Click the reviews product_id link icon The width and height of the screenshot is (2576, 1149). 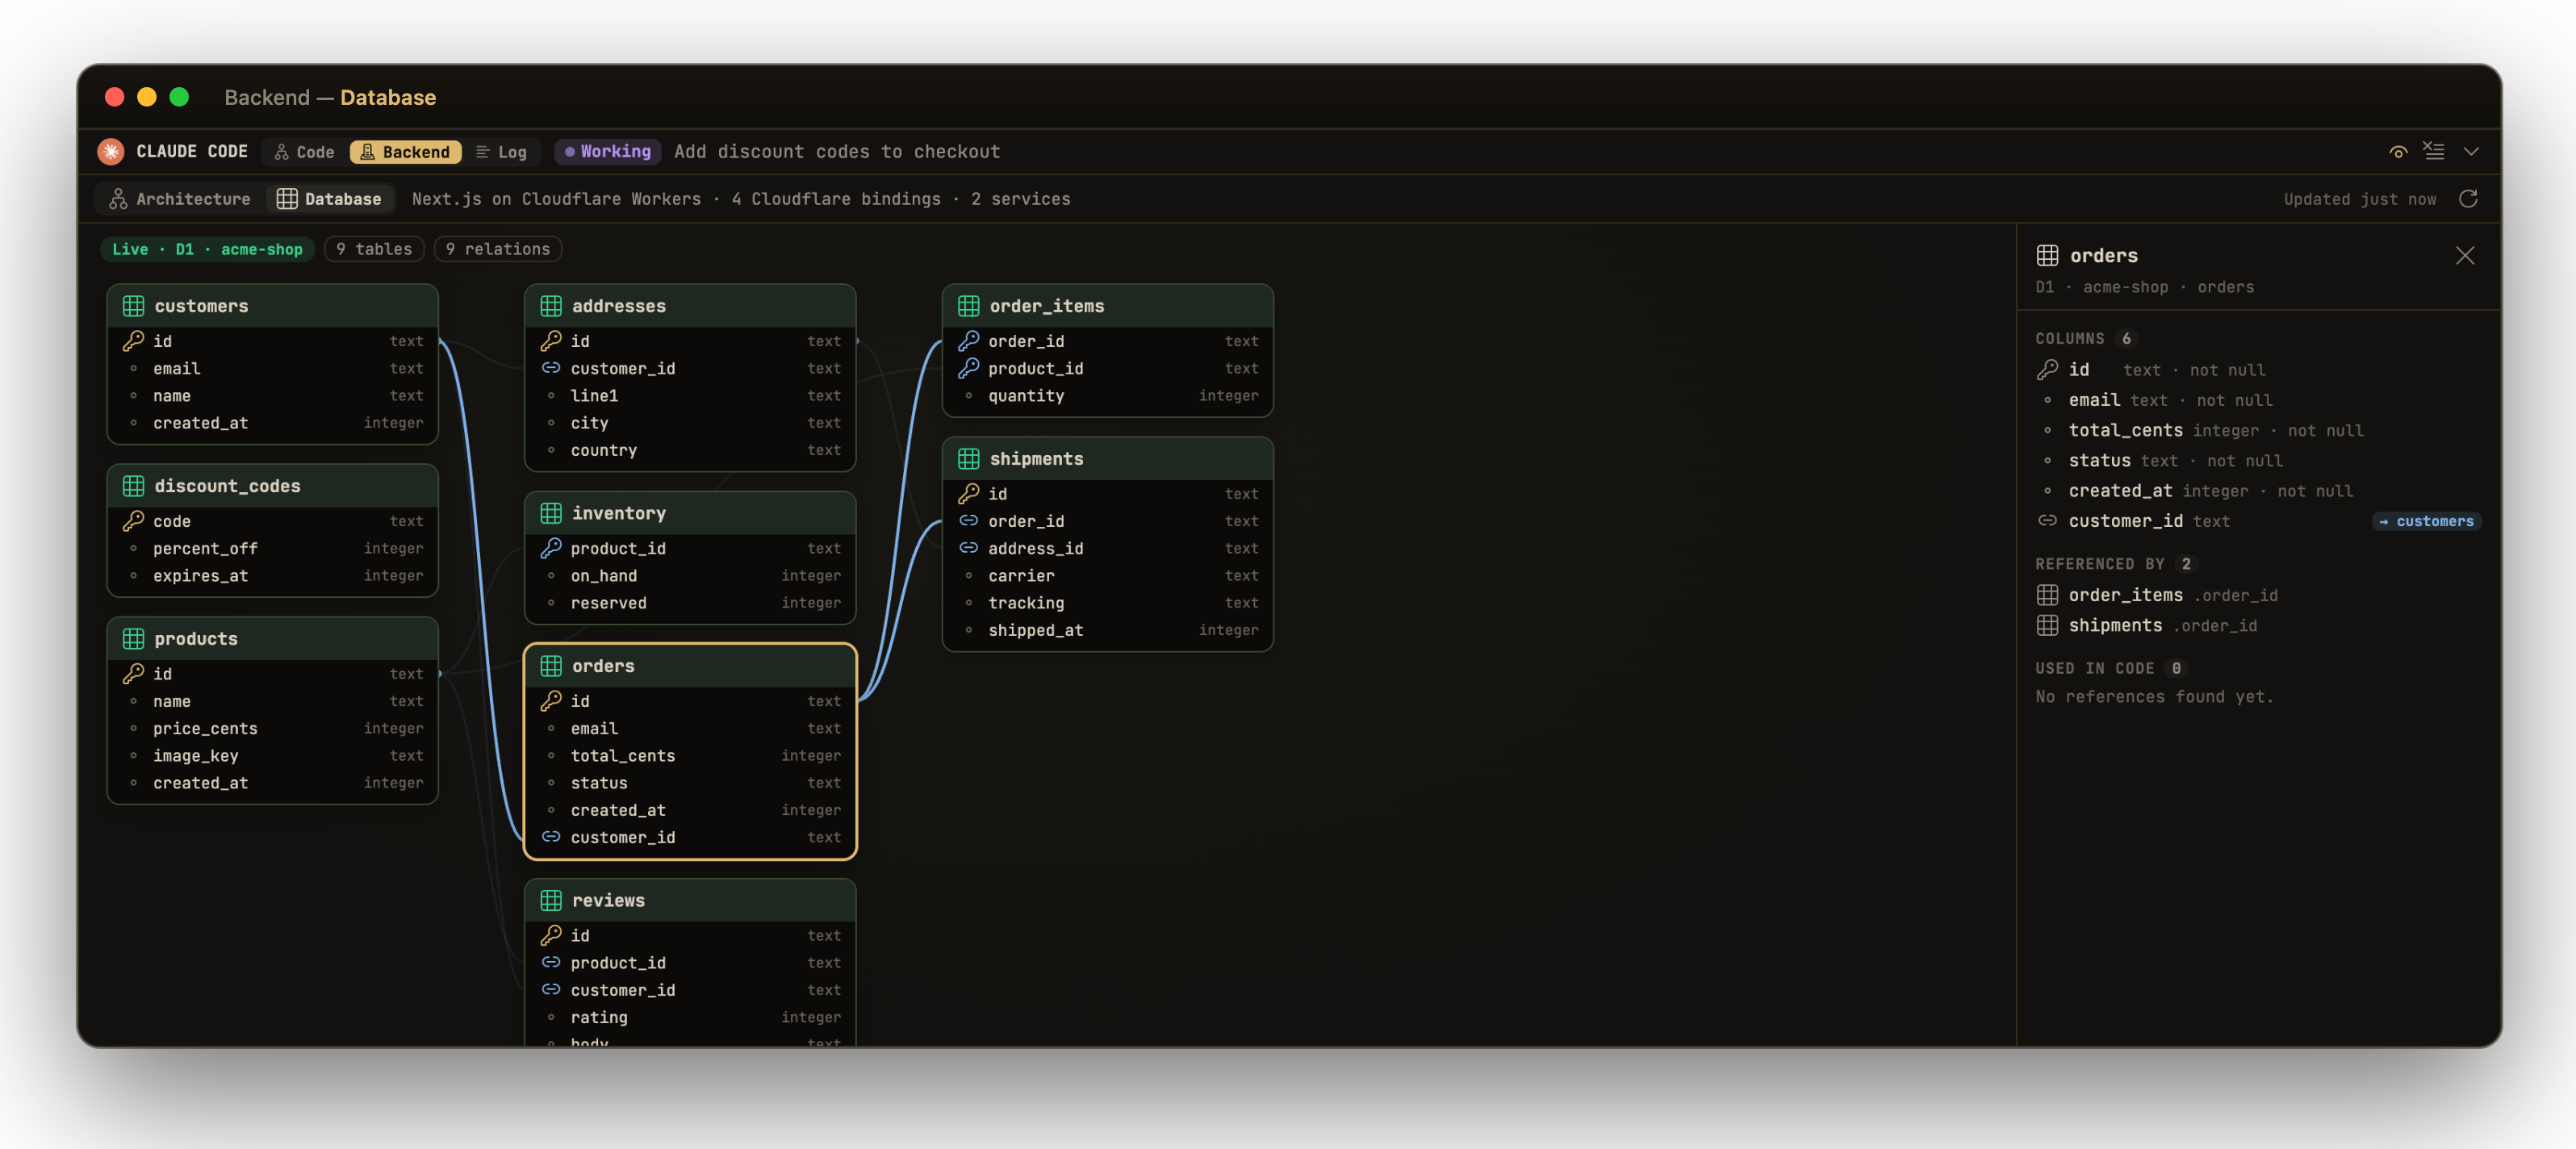[x=551, y=962]
